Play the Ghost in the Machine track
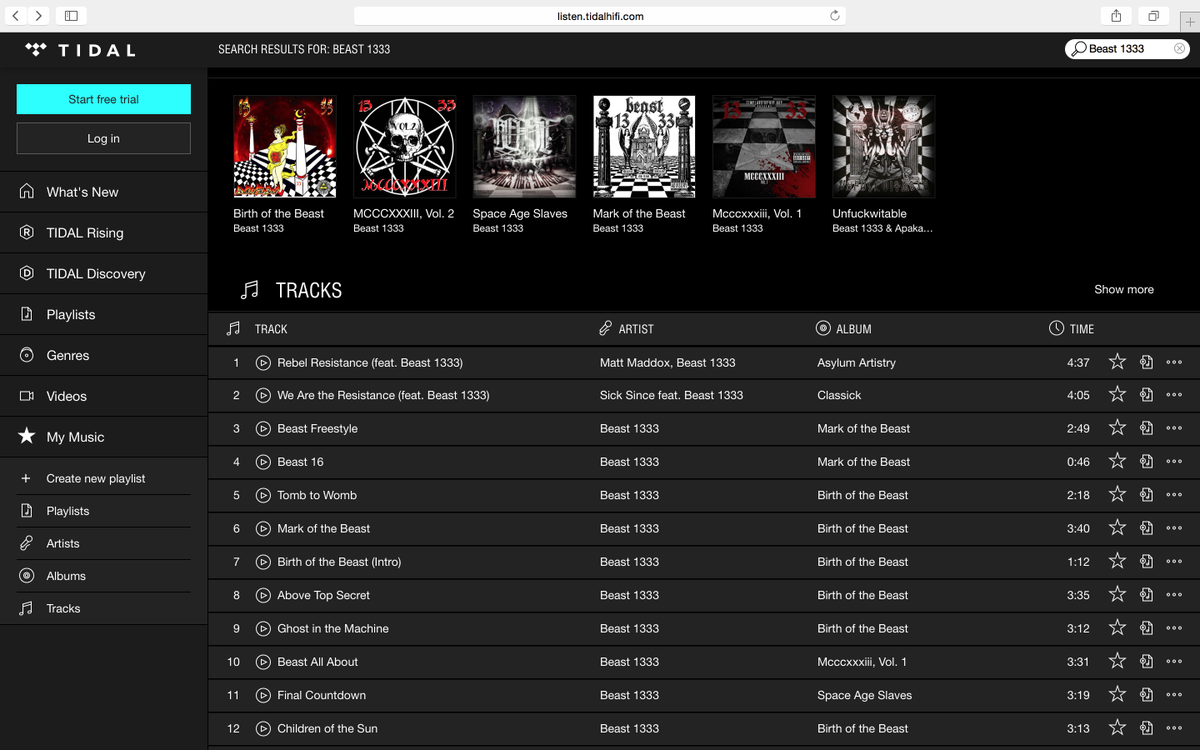 click(x=263, y=629)
